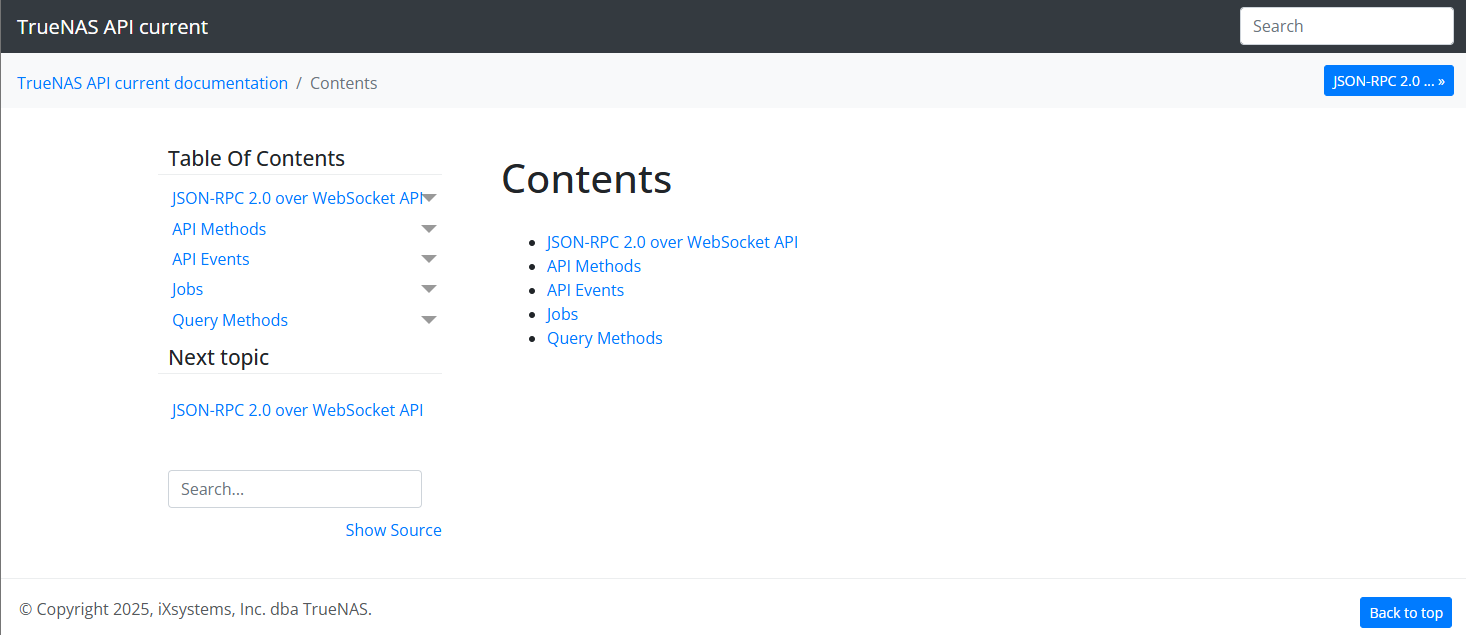
Task: Expand the Jobs entry in Table Of Contents
Action: click(429, 289)
